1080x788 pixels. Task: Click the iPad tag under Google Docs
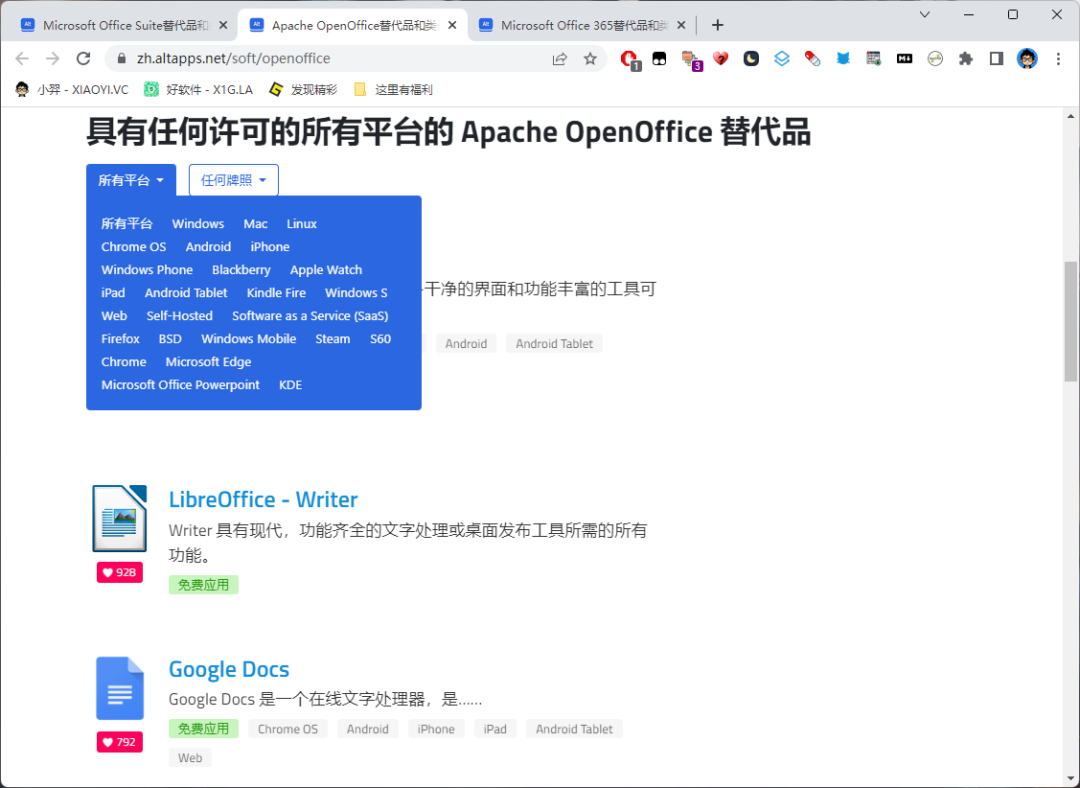coord(495,729)
